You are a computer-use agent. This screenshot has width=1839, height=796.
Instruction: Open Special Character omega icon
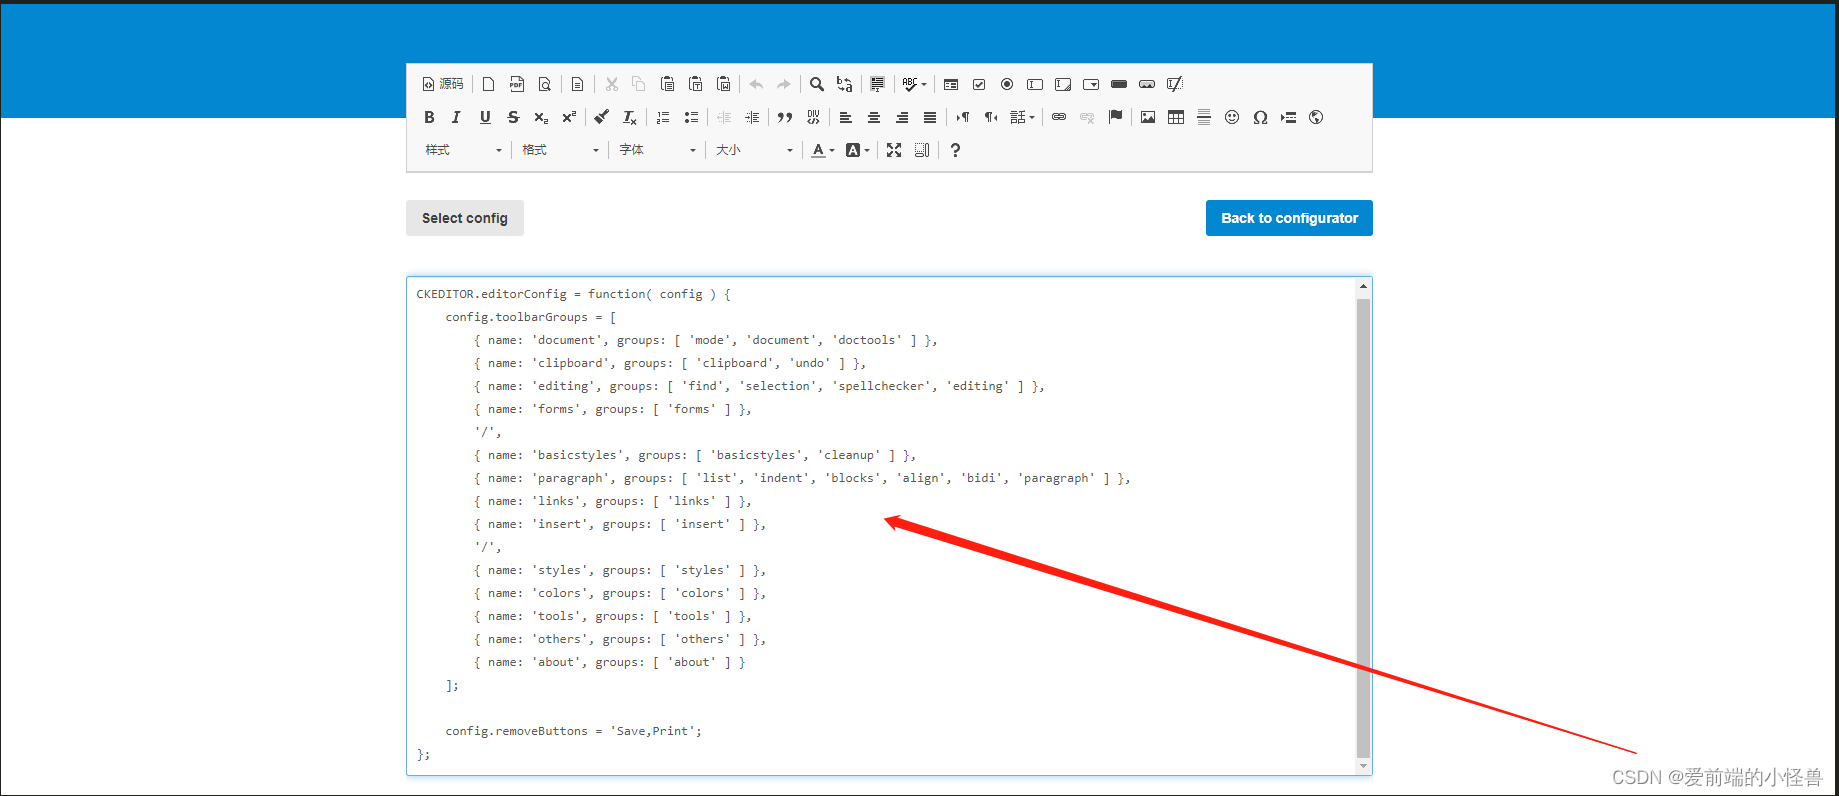coord(1260,117)
